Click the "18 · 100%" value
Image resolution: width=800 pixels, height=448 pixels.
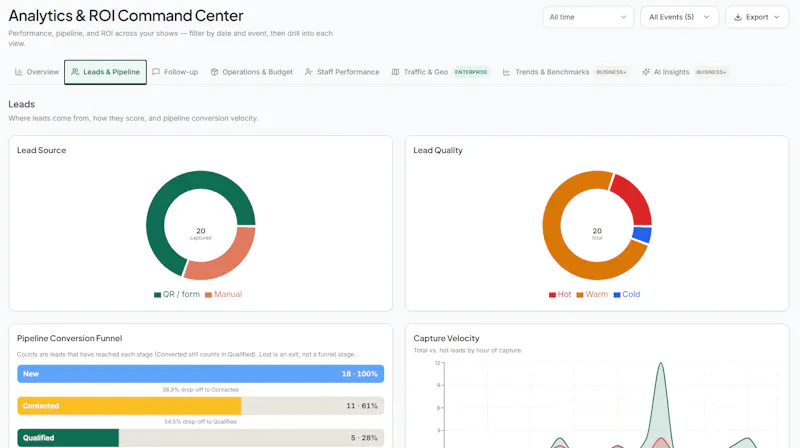[360, 374]
